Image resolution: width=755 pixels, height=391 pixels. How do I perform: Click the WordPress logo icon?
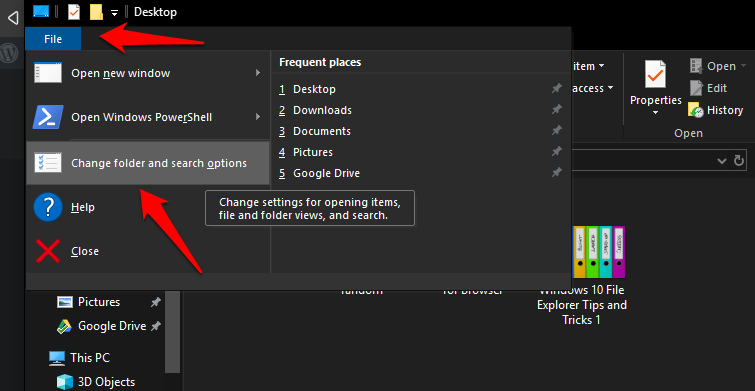[x=9, y=53]
